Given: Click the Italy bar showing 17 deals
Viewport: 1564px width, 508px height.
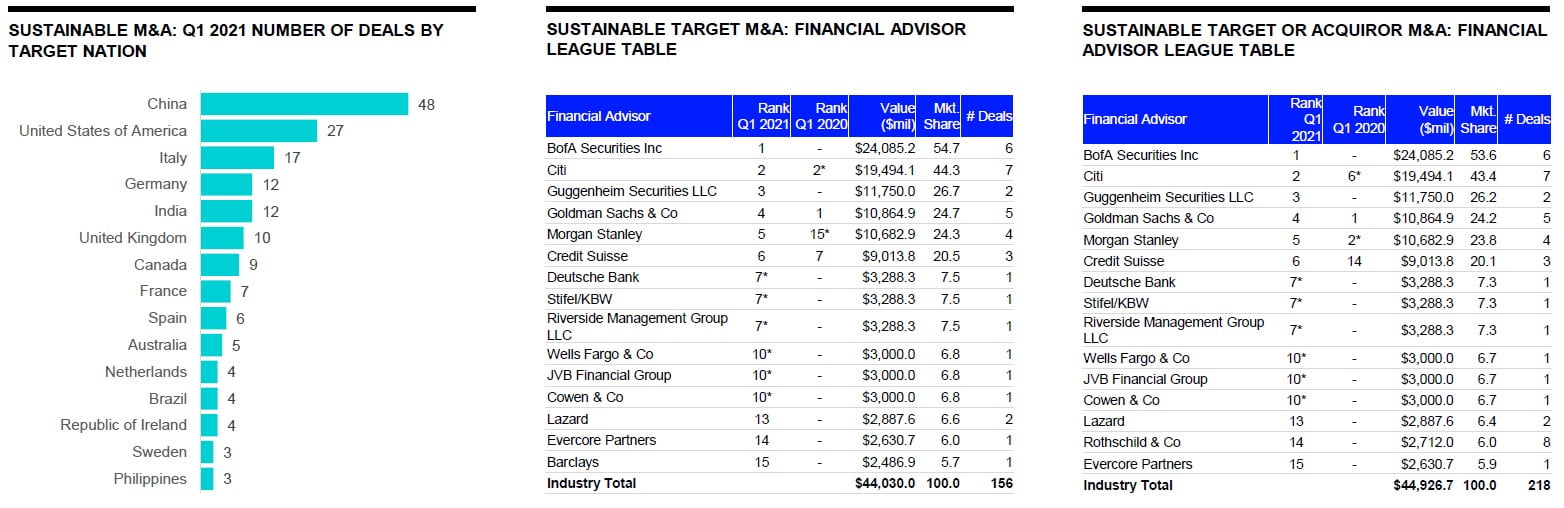Looking at the screenshot, I should point(237,158).
